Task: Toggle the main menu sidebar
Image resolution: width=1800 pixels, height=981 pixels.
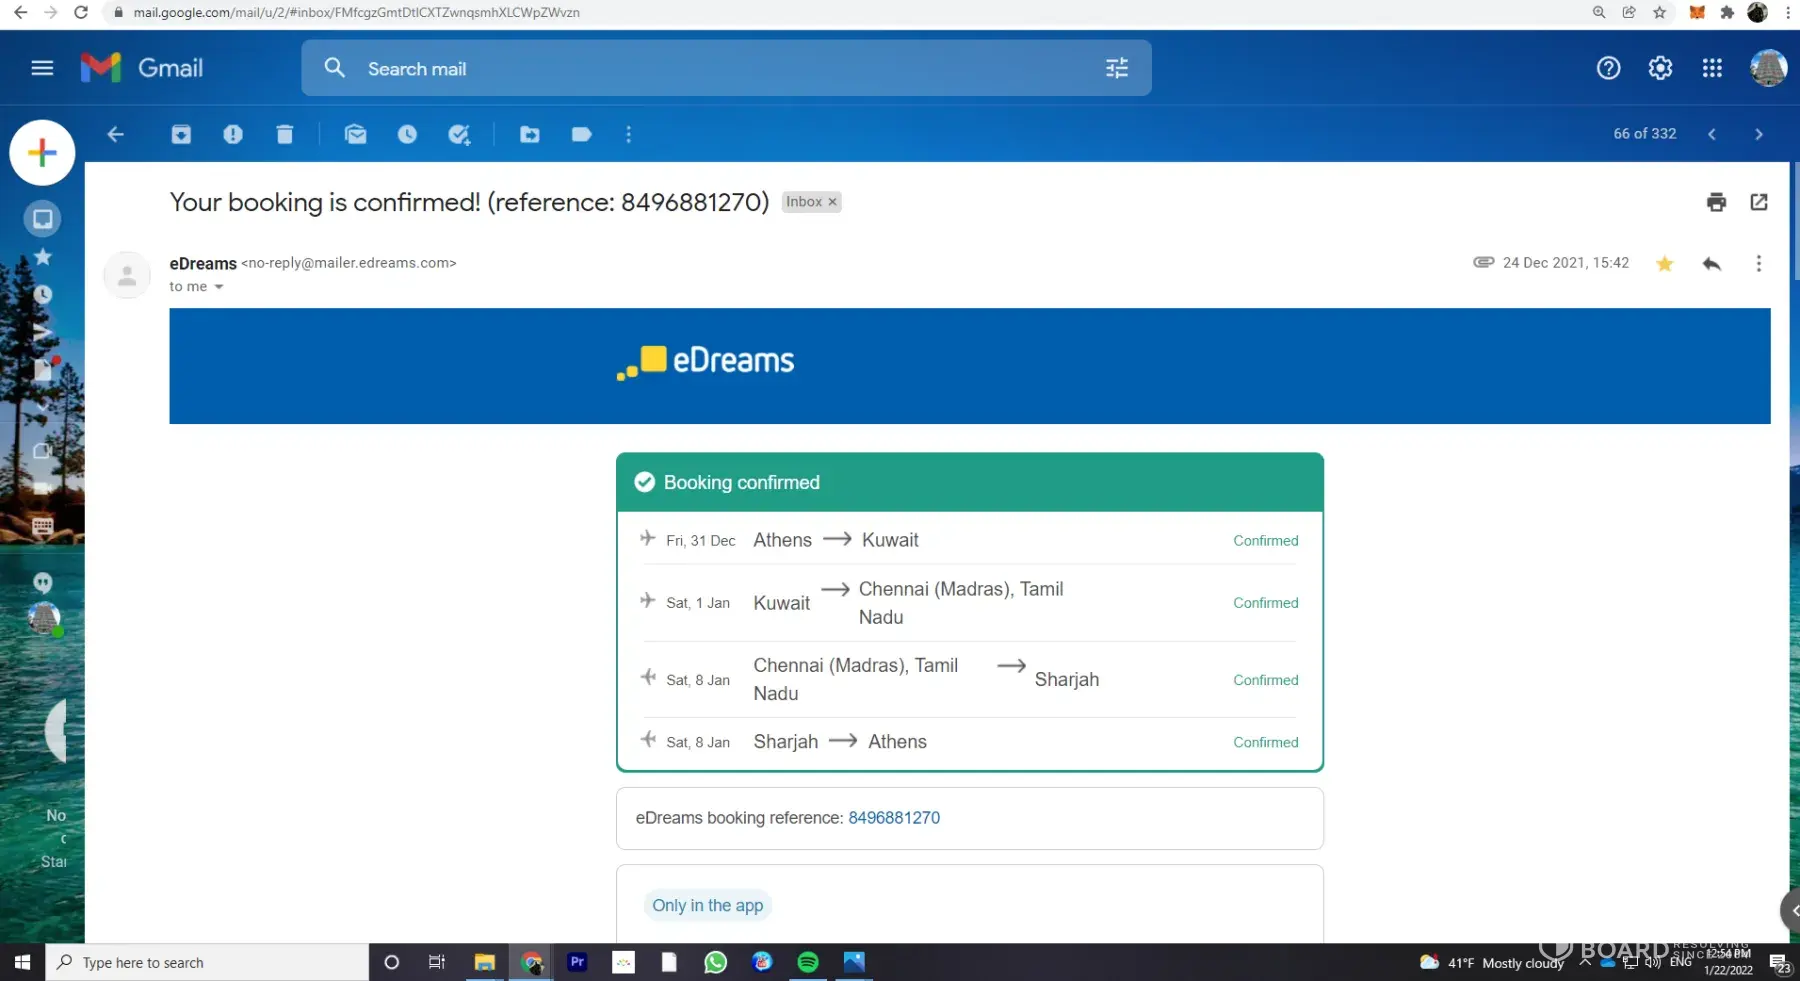Action: [42, 68]
